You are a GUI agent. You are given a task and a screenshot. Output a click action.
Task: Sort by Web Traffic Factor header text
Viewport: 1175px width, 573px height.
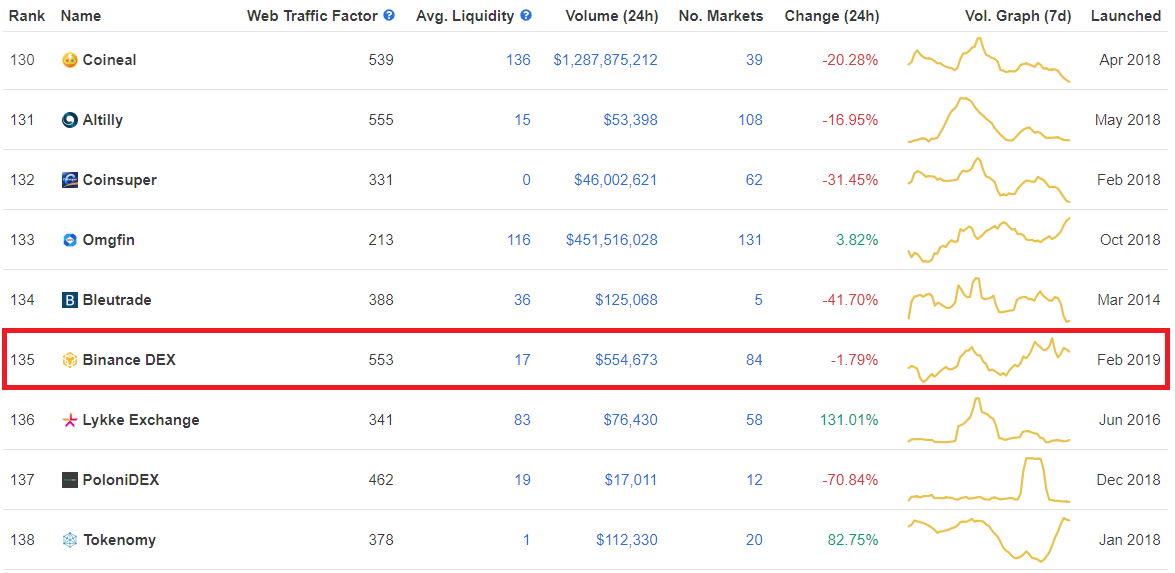[312, 16]
